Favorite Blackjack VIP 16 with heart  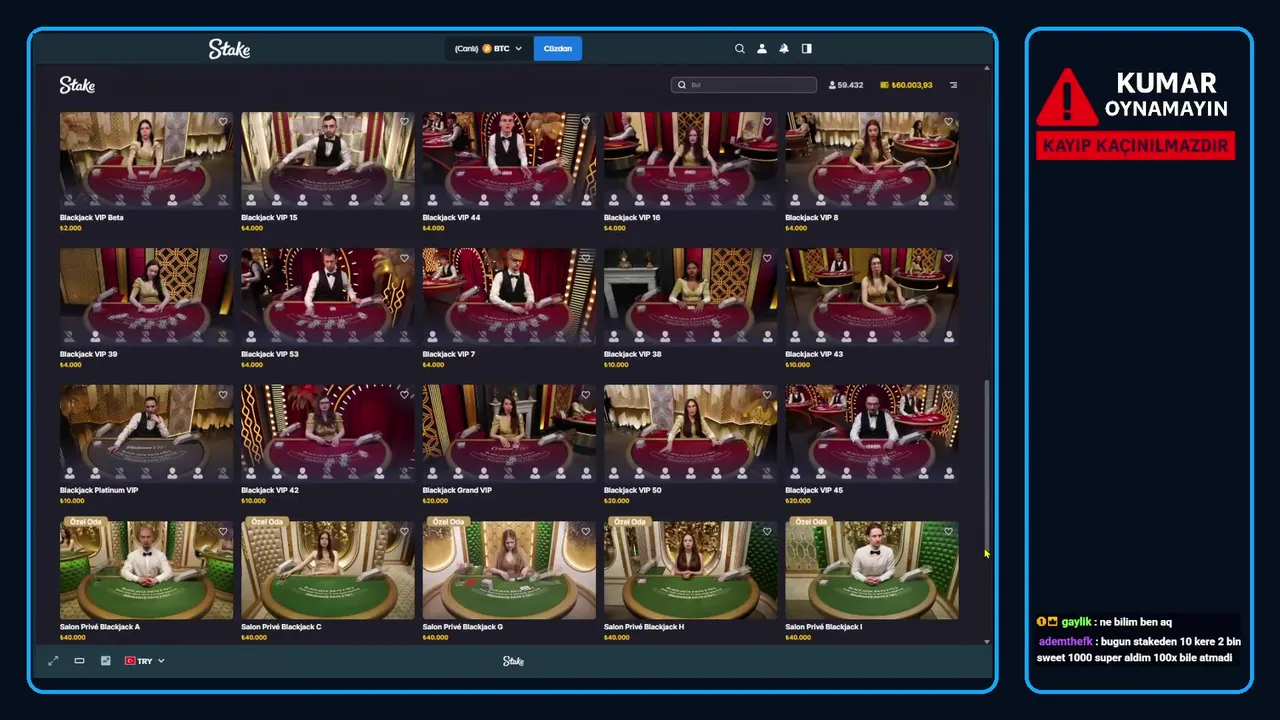[x=767, y=122]
